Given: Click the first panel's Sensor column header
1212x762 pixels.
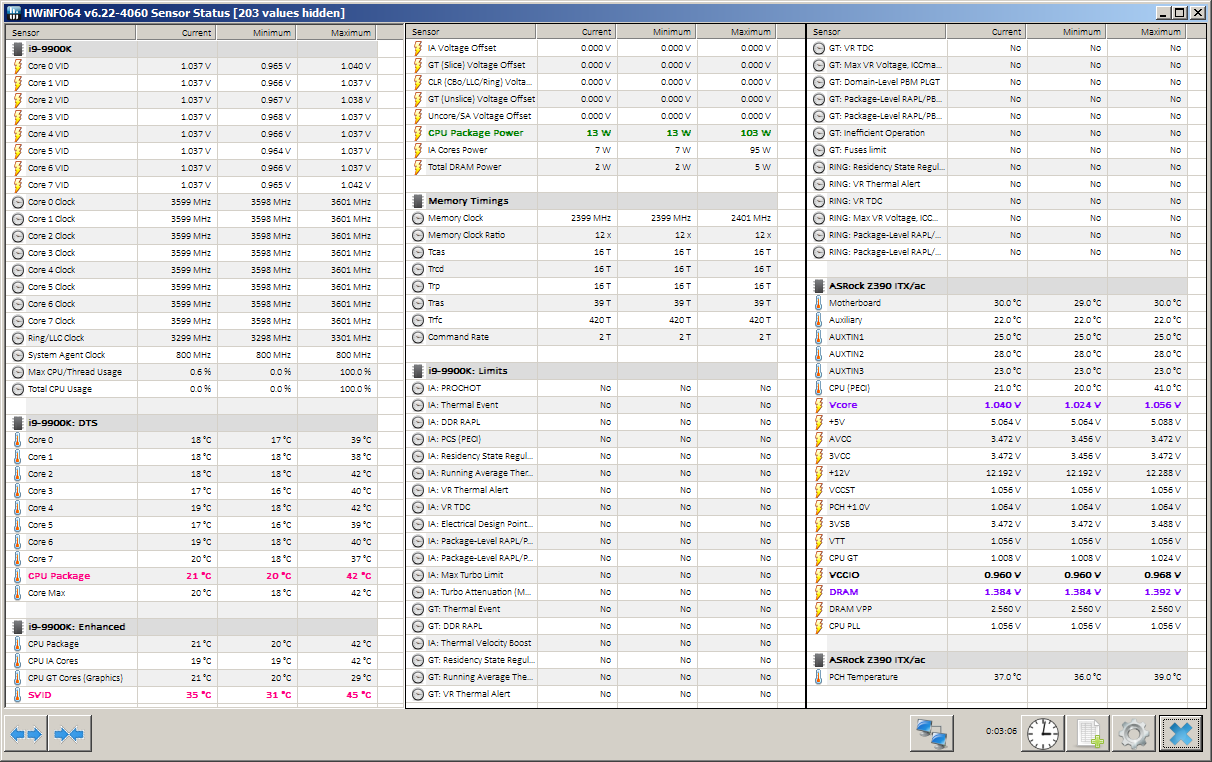Looking at the screenshot, I should click(x=70, y=32).
